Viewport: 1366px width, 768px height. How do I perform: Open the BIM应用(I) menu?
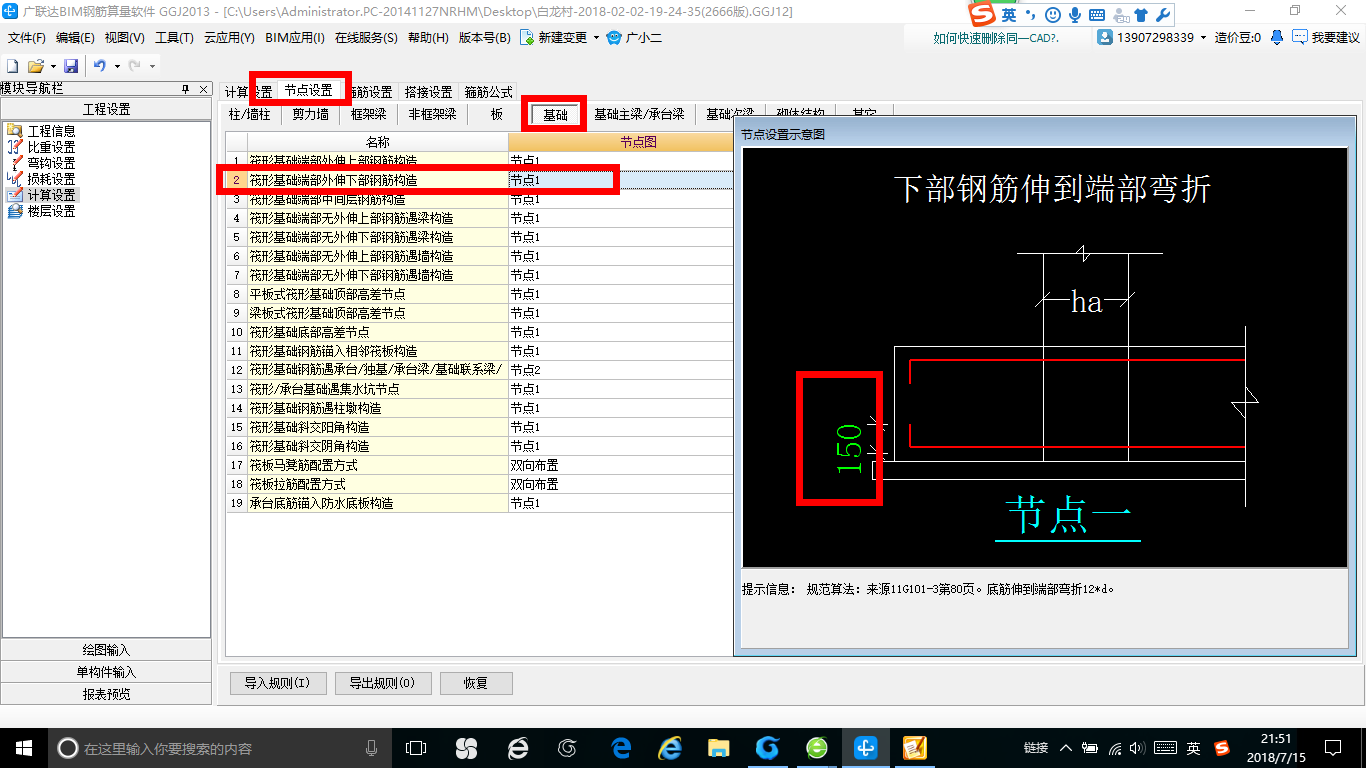[x=295, y=38]
